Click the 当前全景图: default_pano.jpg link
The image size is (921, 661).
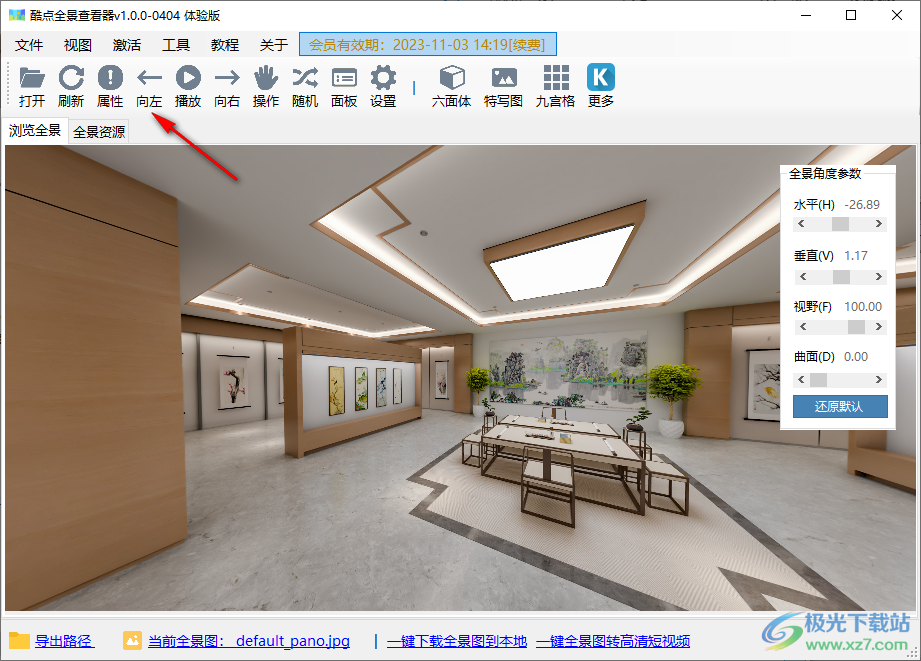[249, 641]
